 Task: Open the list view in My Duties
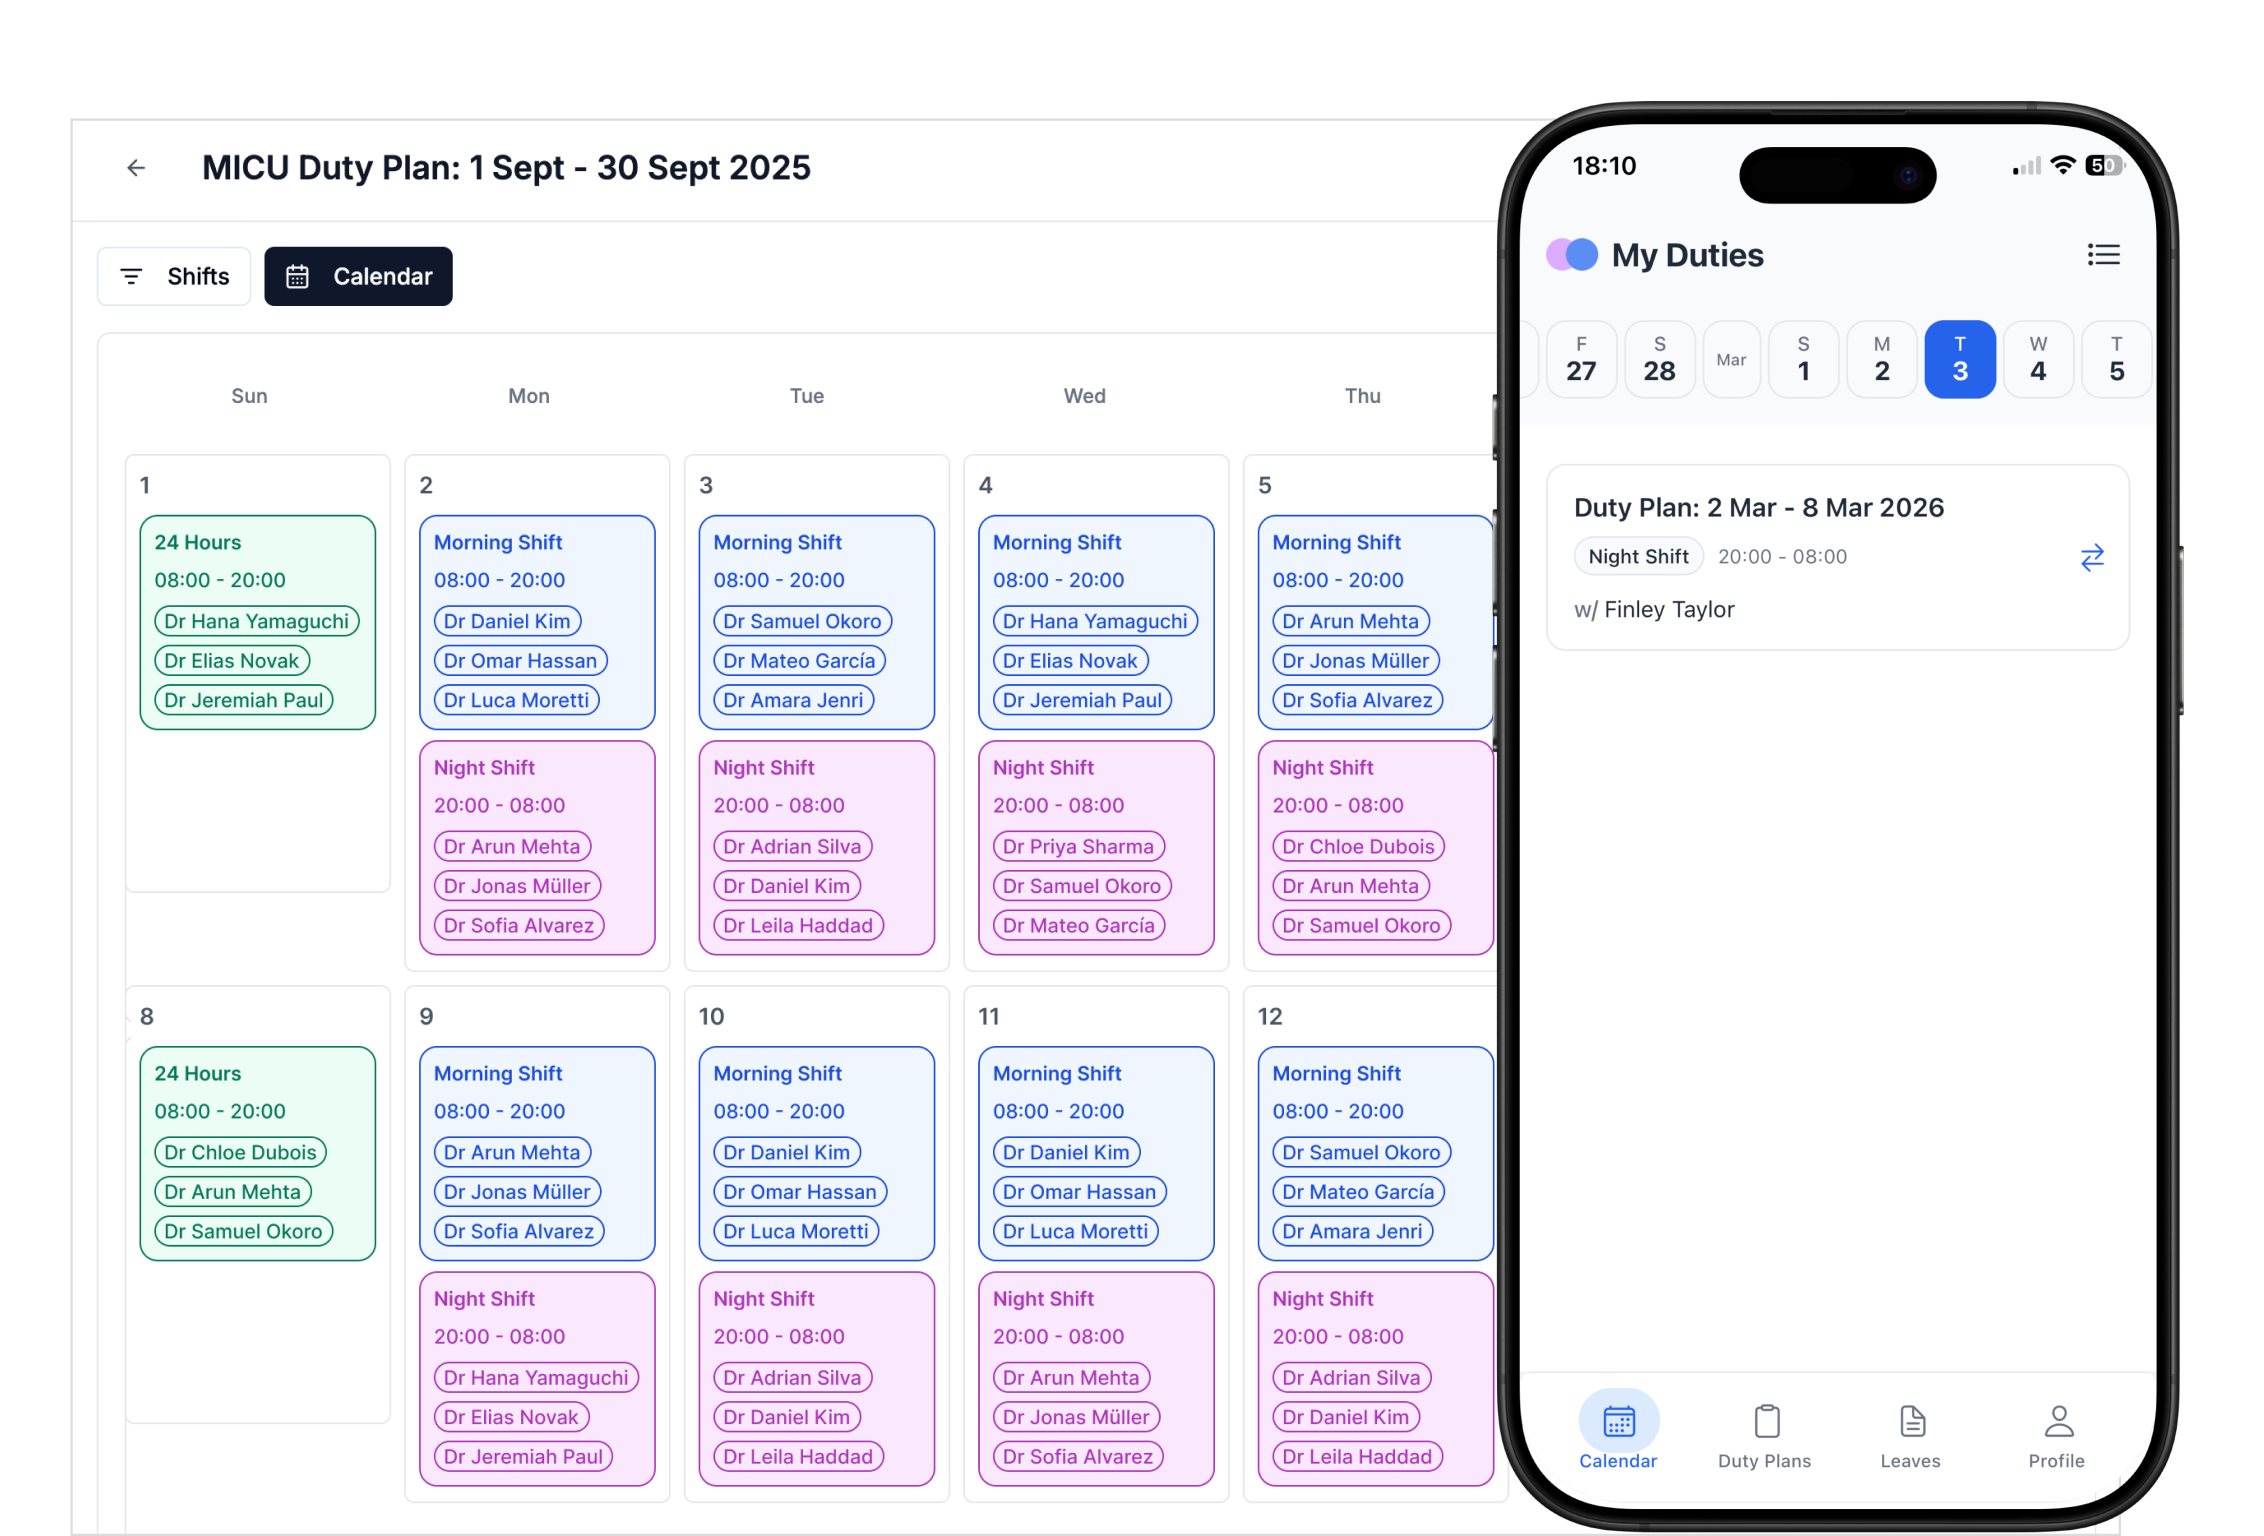[2104, 255]
